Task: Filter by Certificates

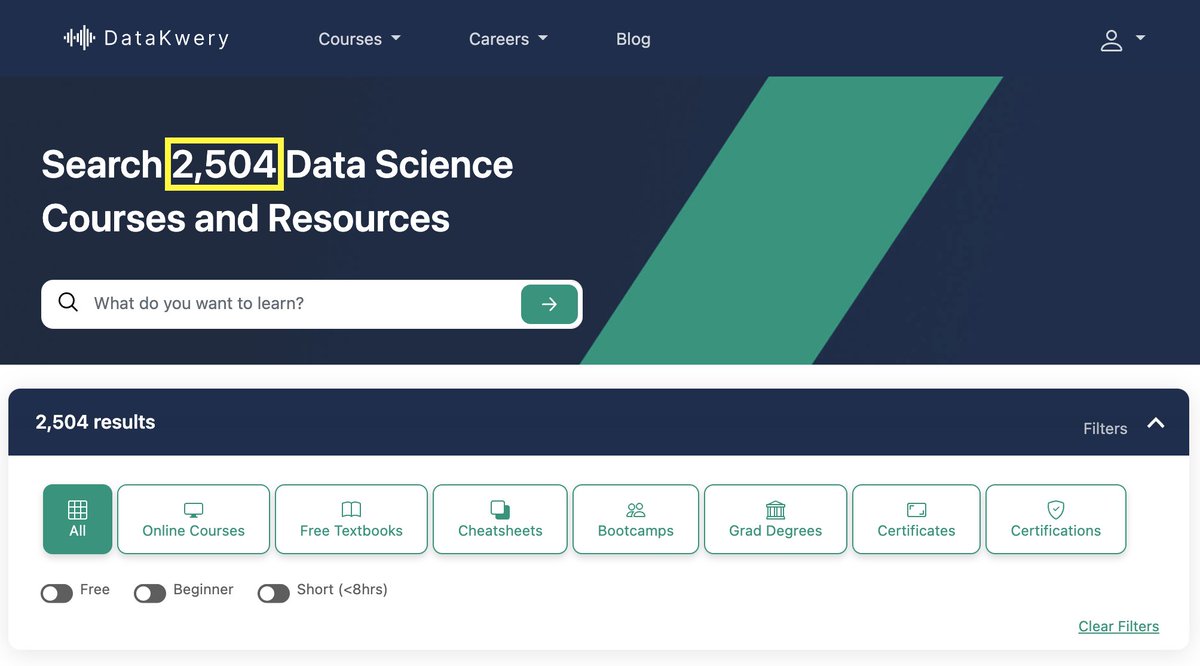Action: (x=916, y=519)
